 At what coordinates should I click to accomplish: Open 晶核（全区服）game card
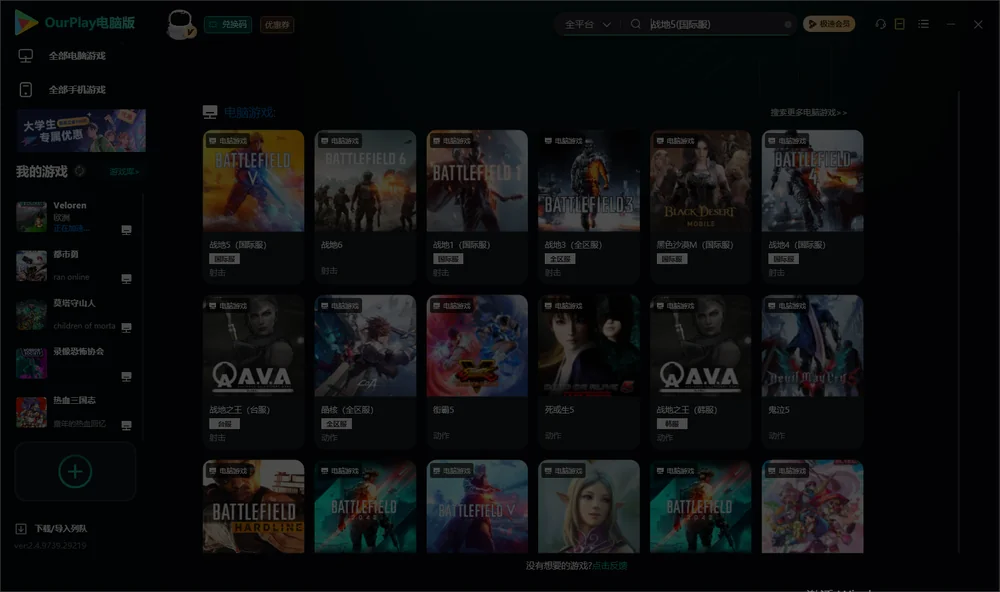tap(365, 371)
